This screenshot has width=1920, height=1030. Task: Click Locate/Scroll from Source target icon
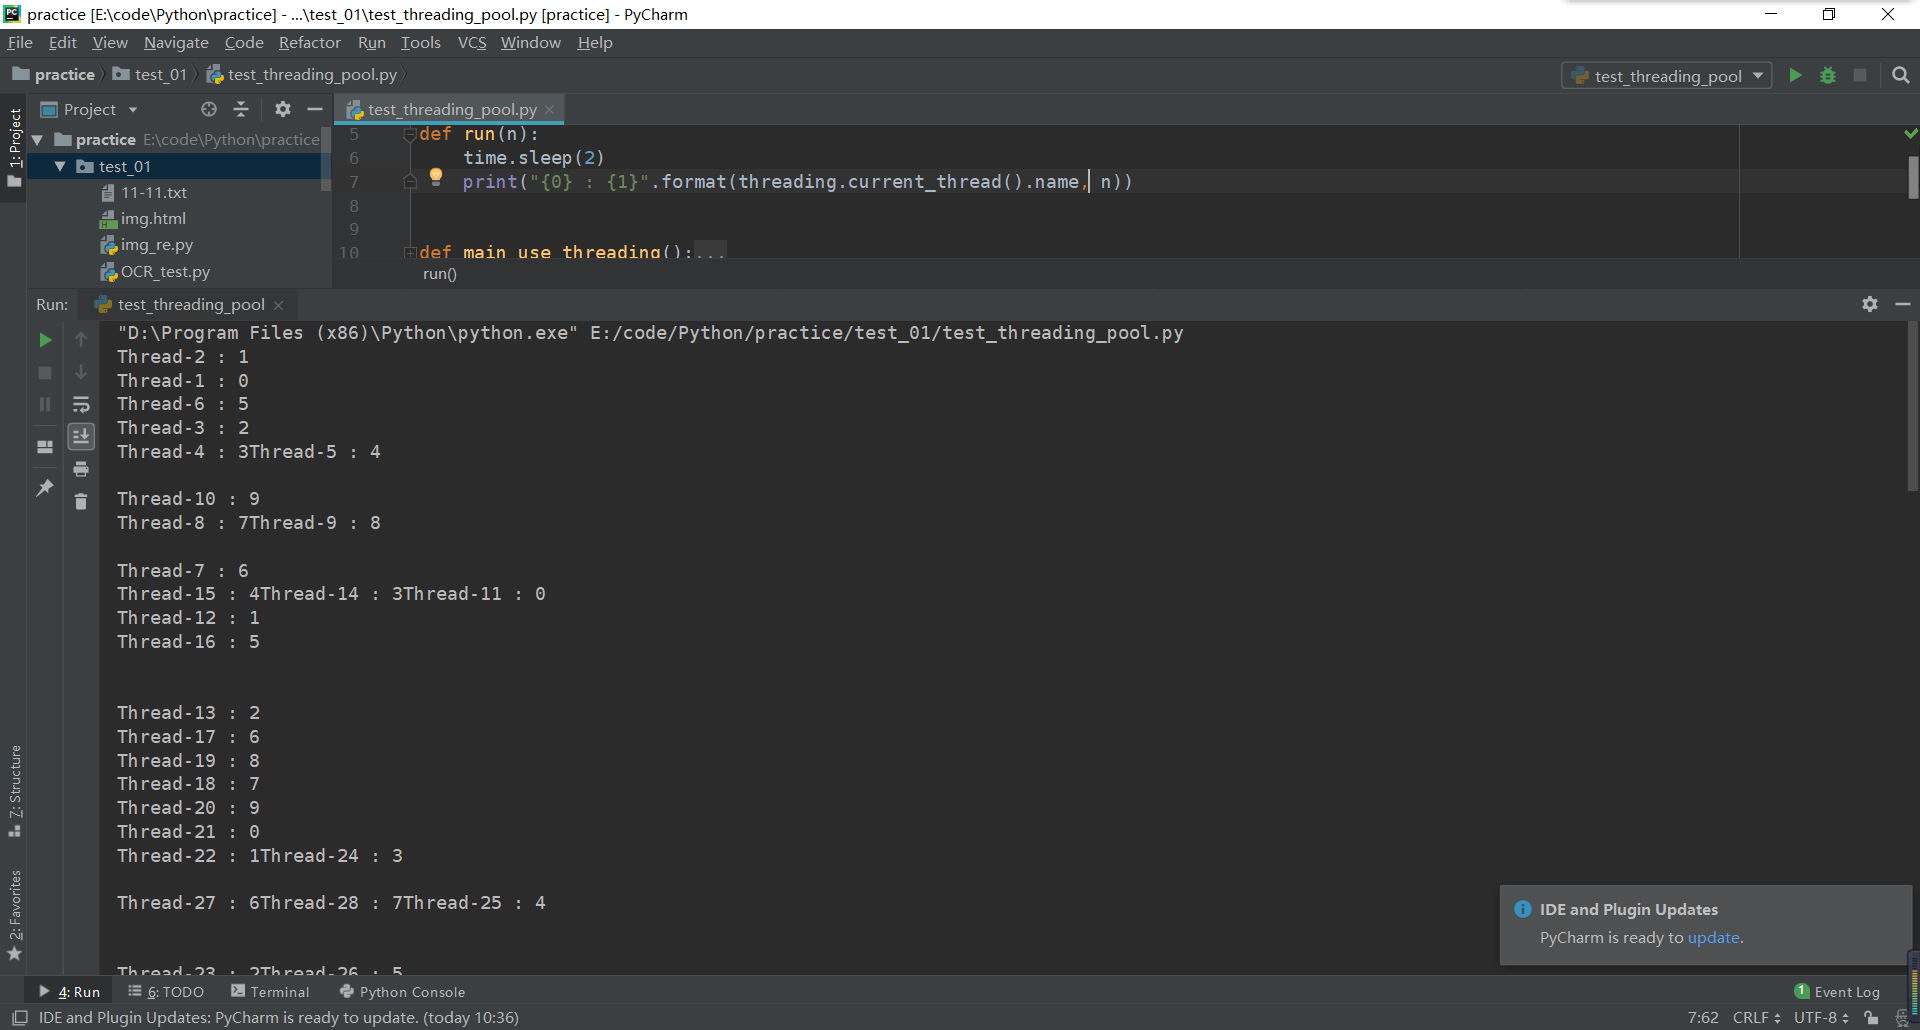click(x=209, y=109)
